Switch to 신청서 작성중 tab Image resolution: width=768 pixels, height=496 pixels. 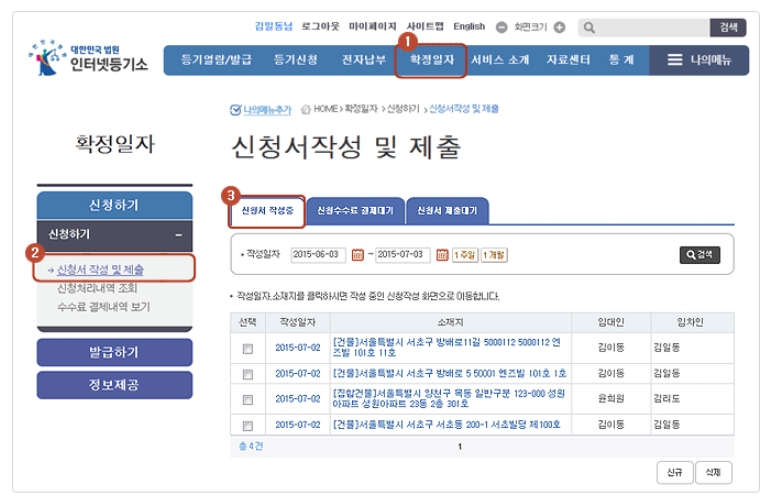[267, 211]
